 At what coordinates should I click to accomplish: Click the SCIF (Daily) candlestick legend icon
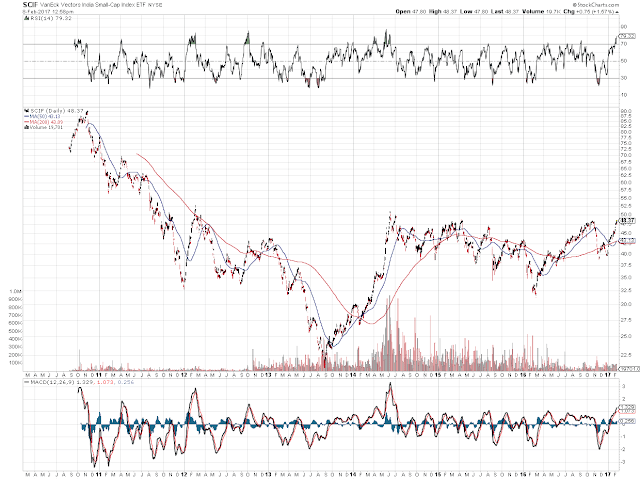point(27,111)
